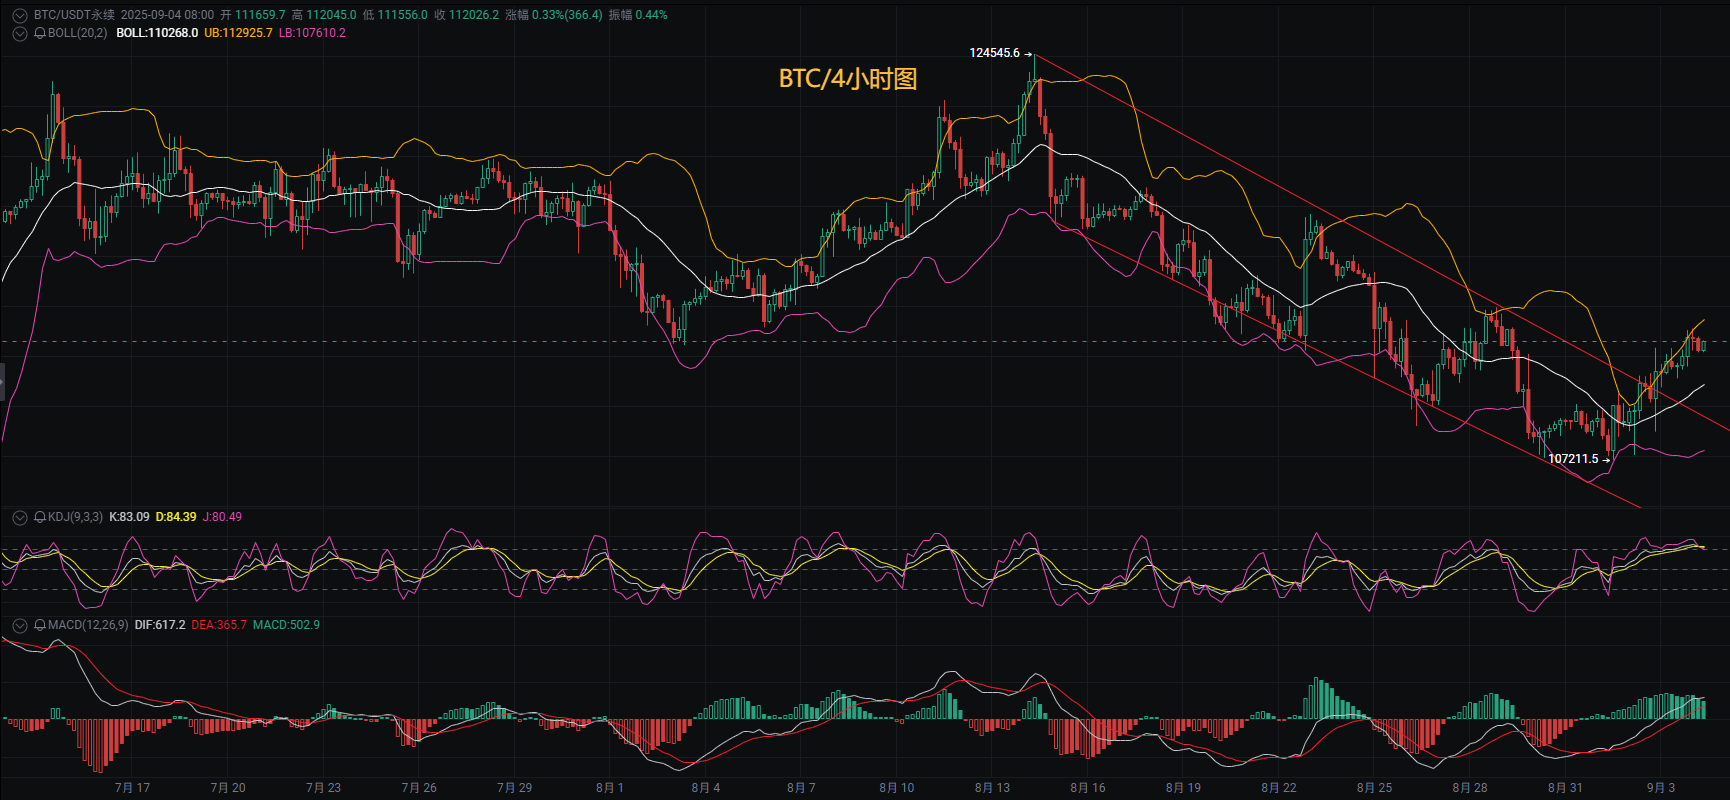
Task: Click the 8月 22 date on time axis
Action: 1278,788
